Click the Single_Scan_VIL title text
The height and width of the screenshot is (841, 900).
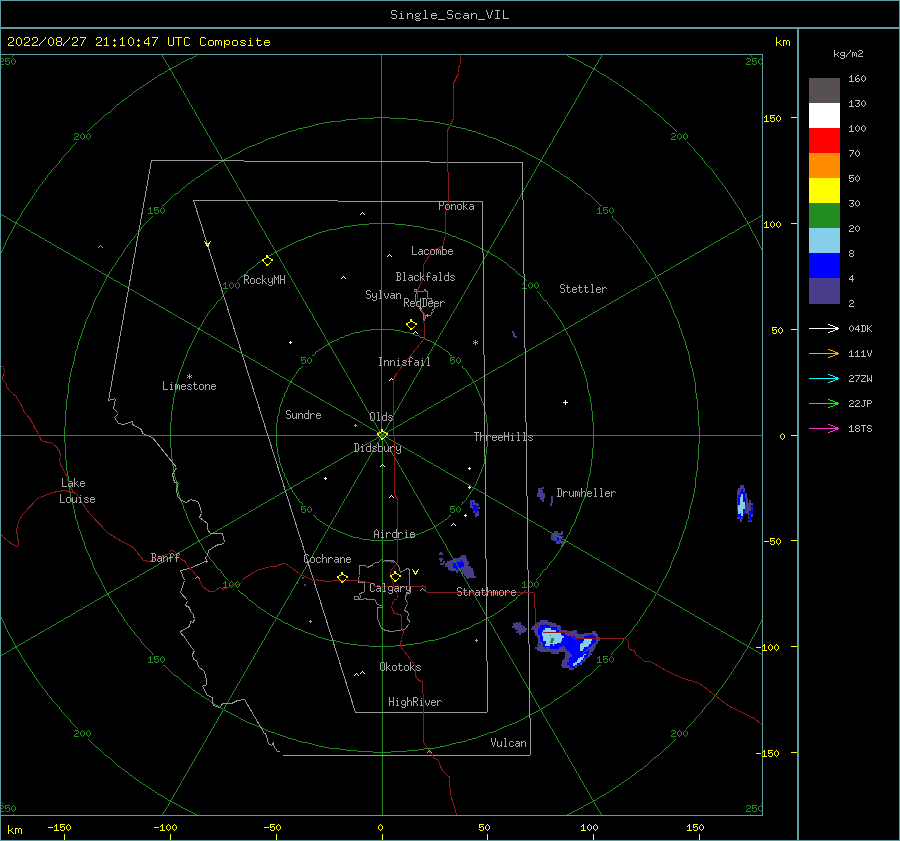449,15
